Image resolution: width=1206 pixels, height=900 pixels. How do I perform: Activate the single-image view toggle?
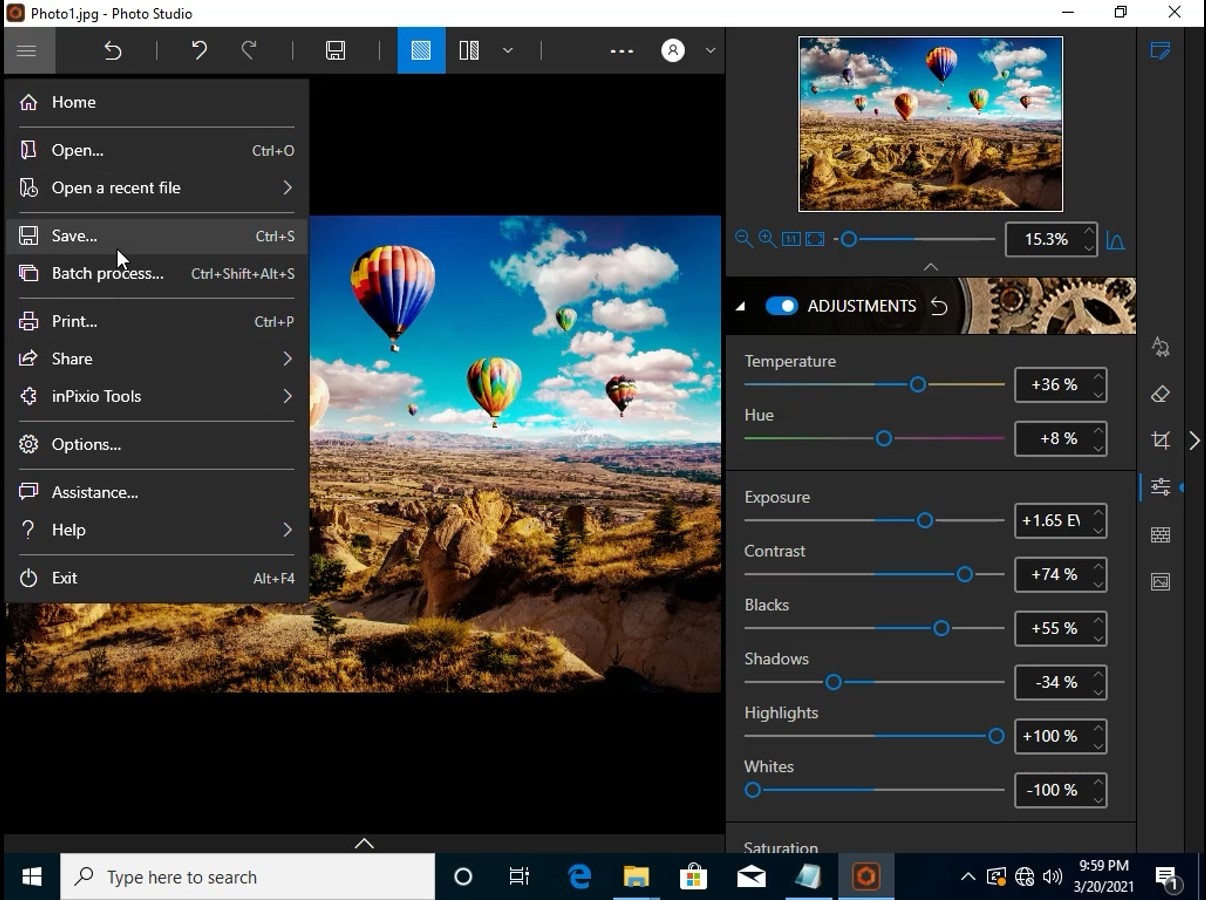(420, 50)
